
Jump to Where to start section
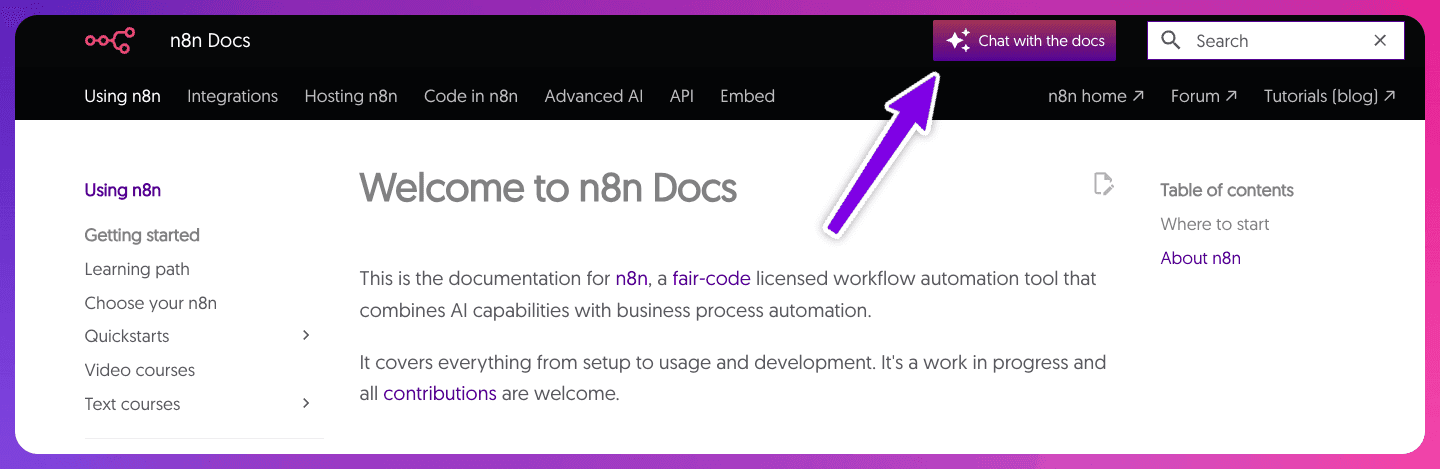1215,224
